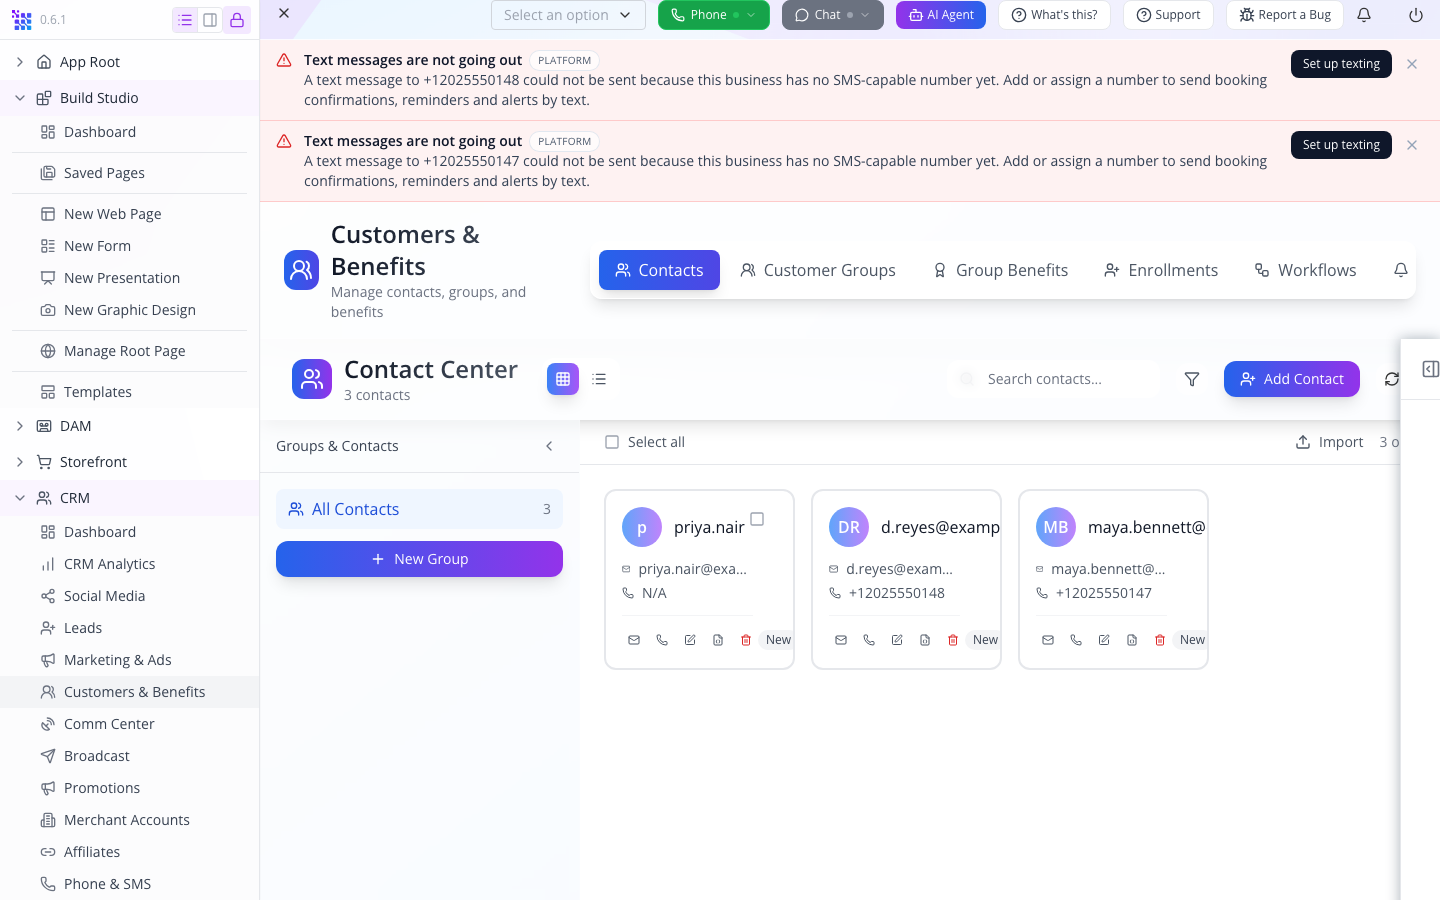The image size is (1440, 900).
Task: Tick the checkbox on priya.nair card
Action: (757, 519)
